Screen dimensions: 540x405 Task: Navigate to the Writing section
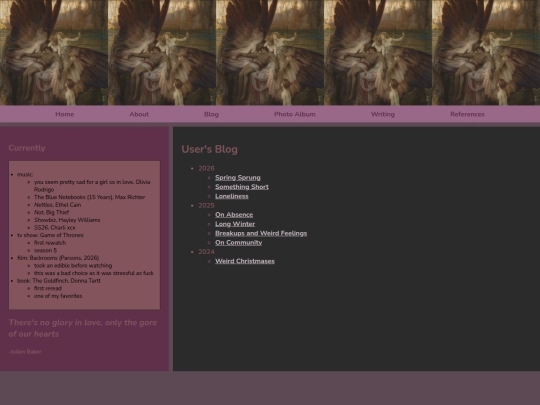tap(383, 114)
